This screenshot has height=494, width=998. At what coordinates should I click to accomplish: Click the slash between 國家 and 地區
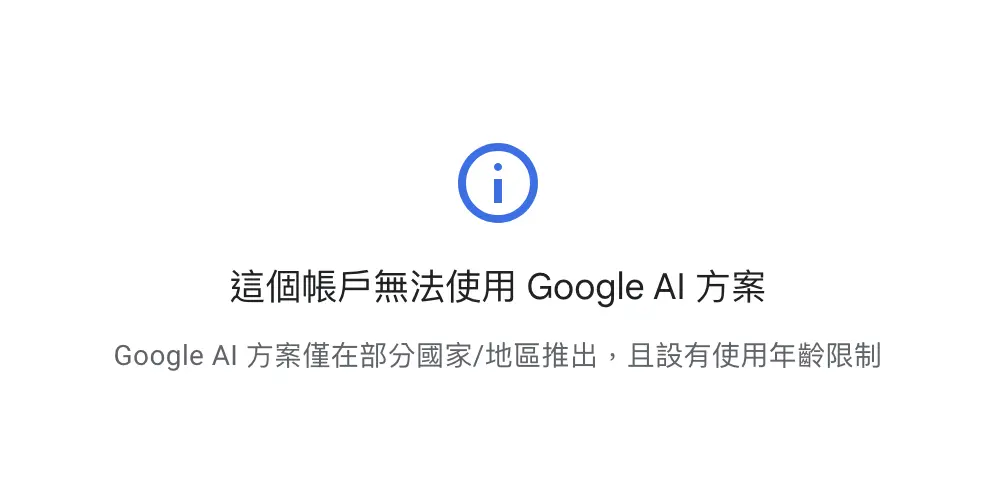coord(477,356)
